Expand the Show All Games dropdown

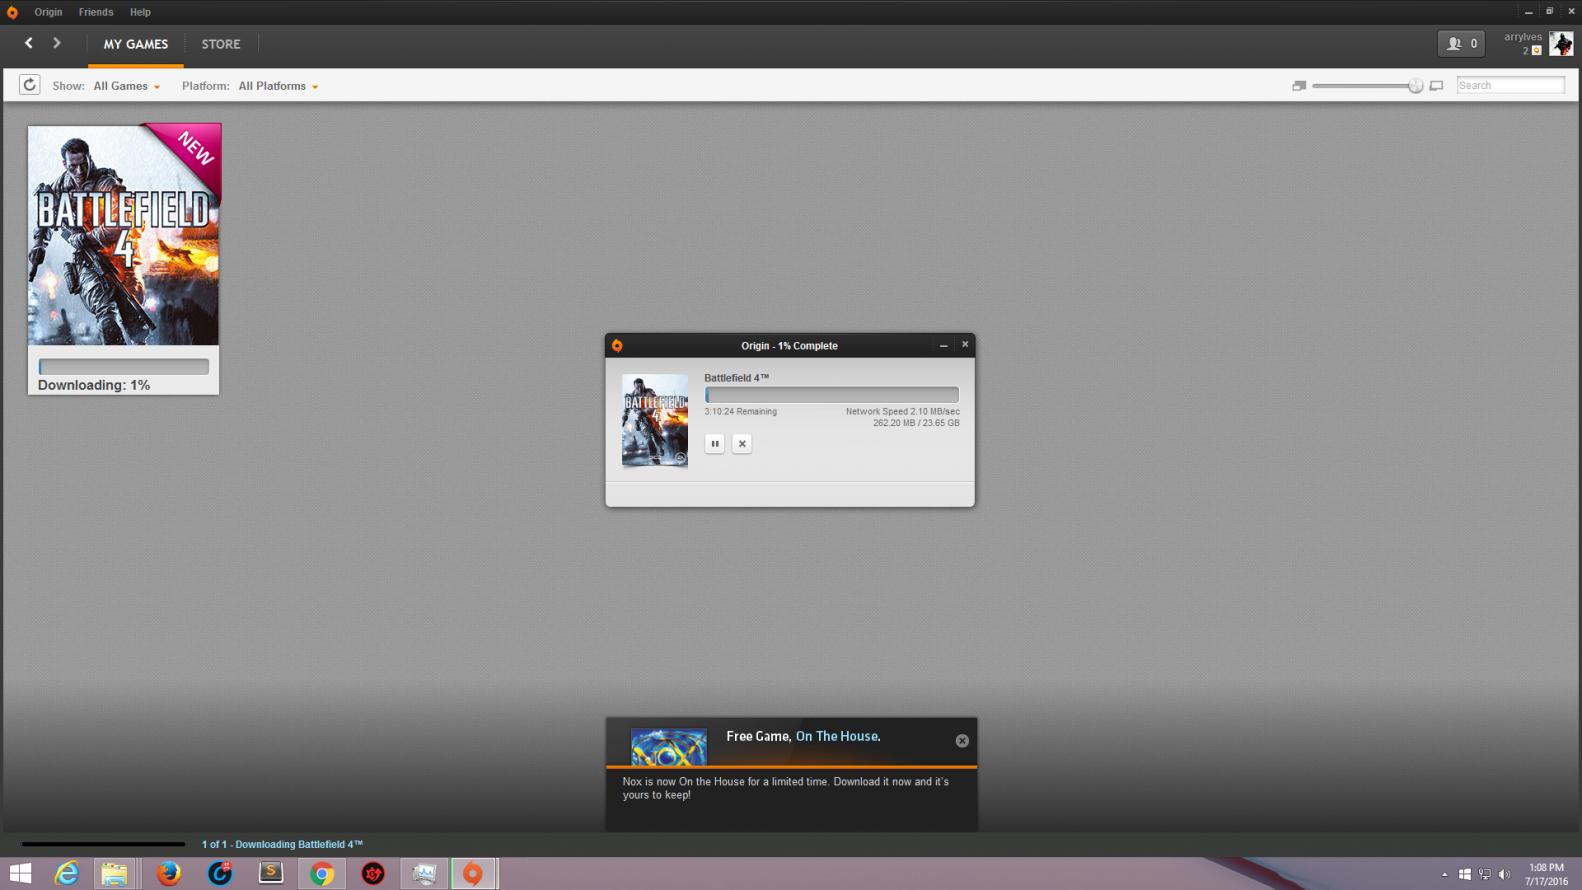(126, 86)
